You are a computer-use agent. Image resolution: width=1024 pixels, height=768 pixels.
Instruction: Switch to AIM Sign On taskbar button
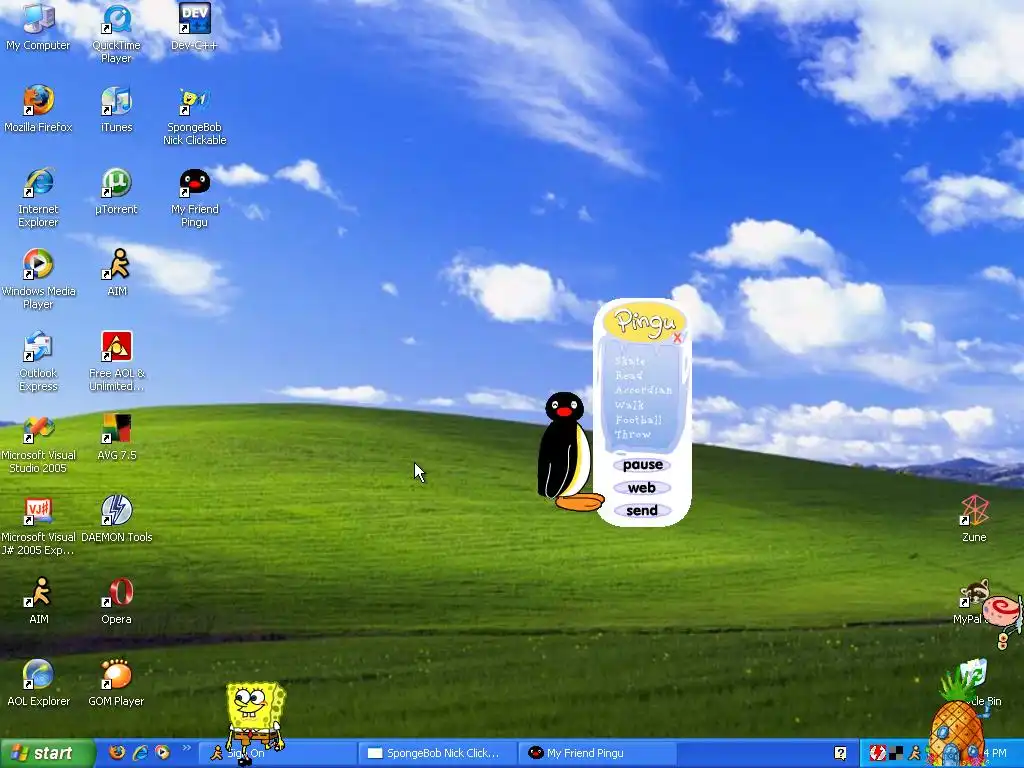click(x=277, y=753)
